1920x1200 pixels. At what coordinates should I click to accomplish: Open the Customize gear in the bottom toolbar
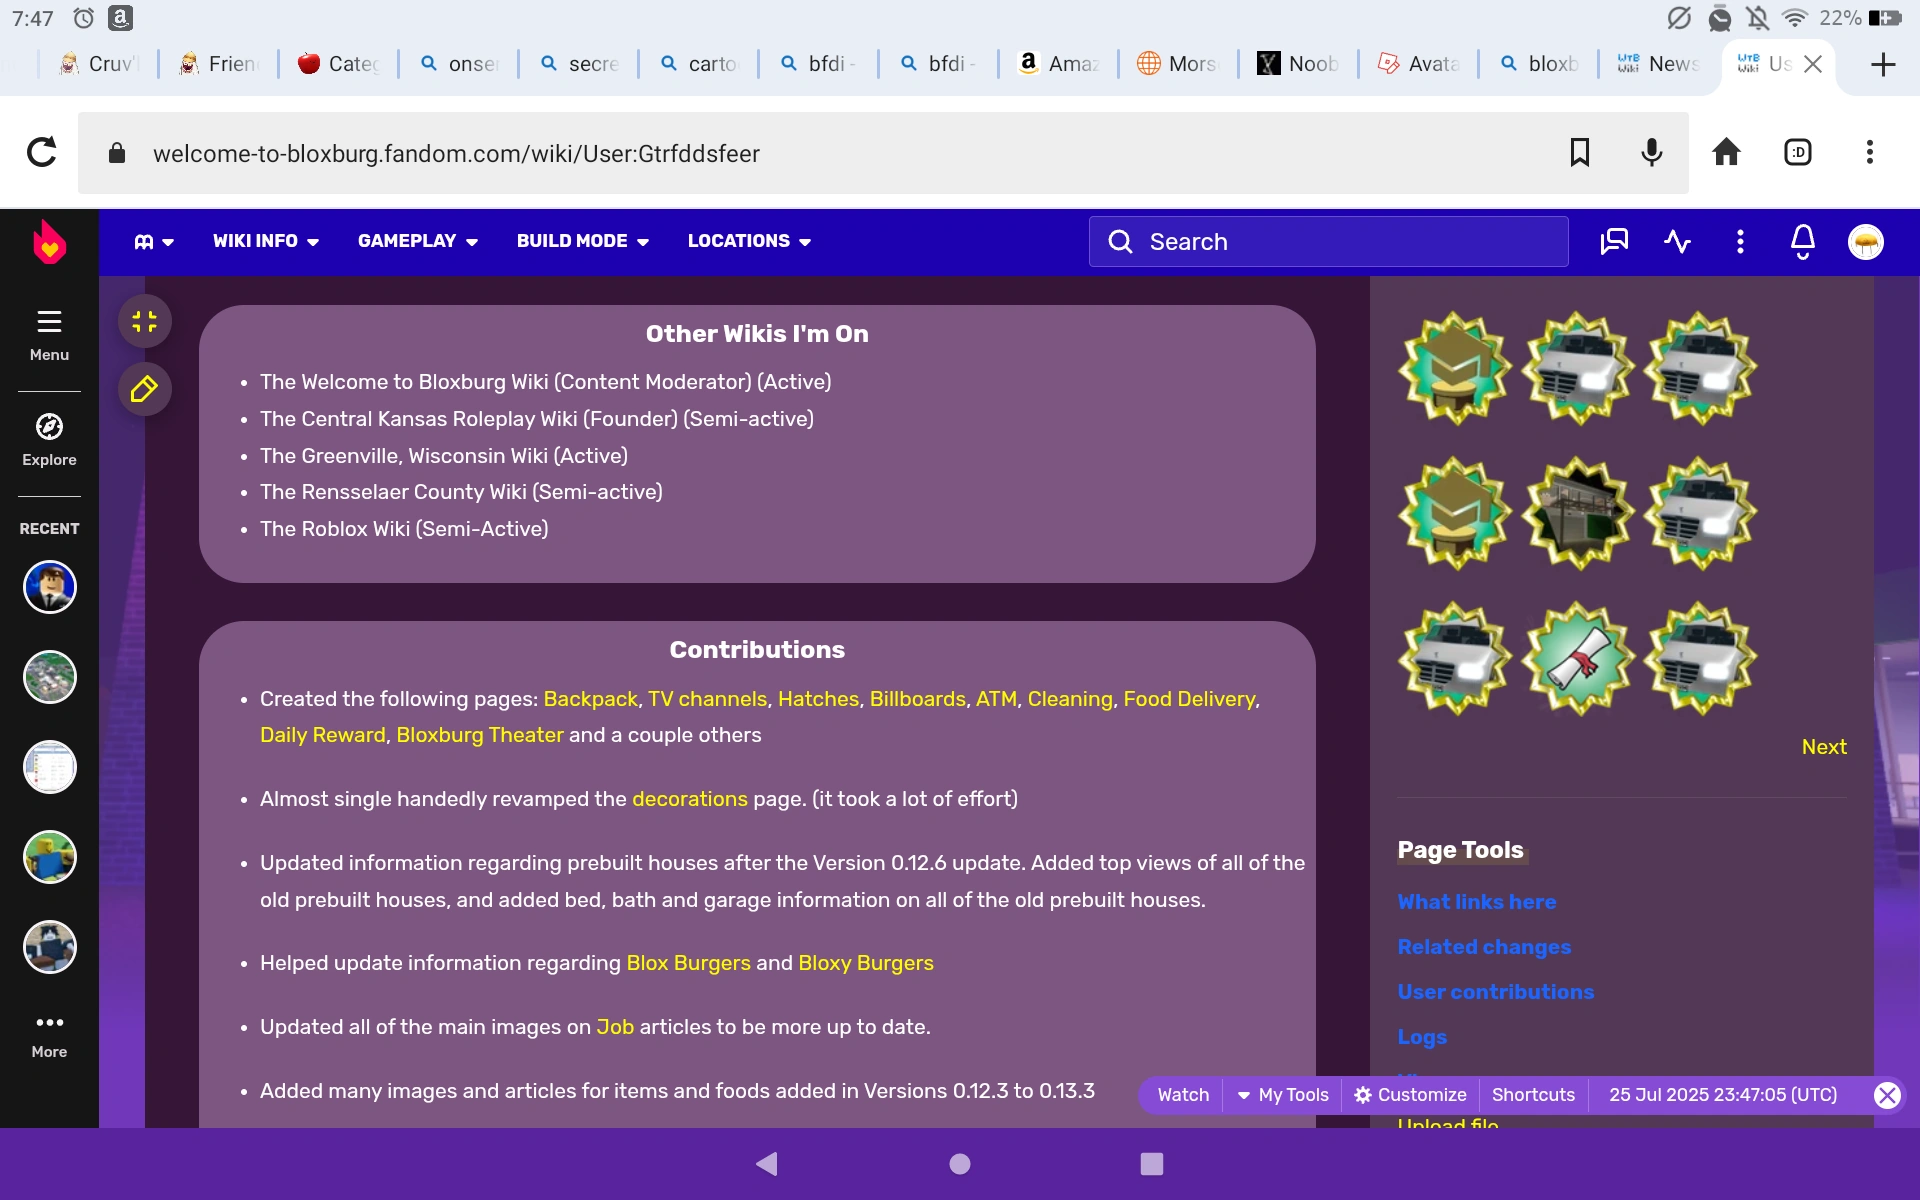point(1409,1095)
